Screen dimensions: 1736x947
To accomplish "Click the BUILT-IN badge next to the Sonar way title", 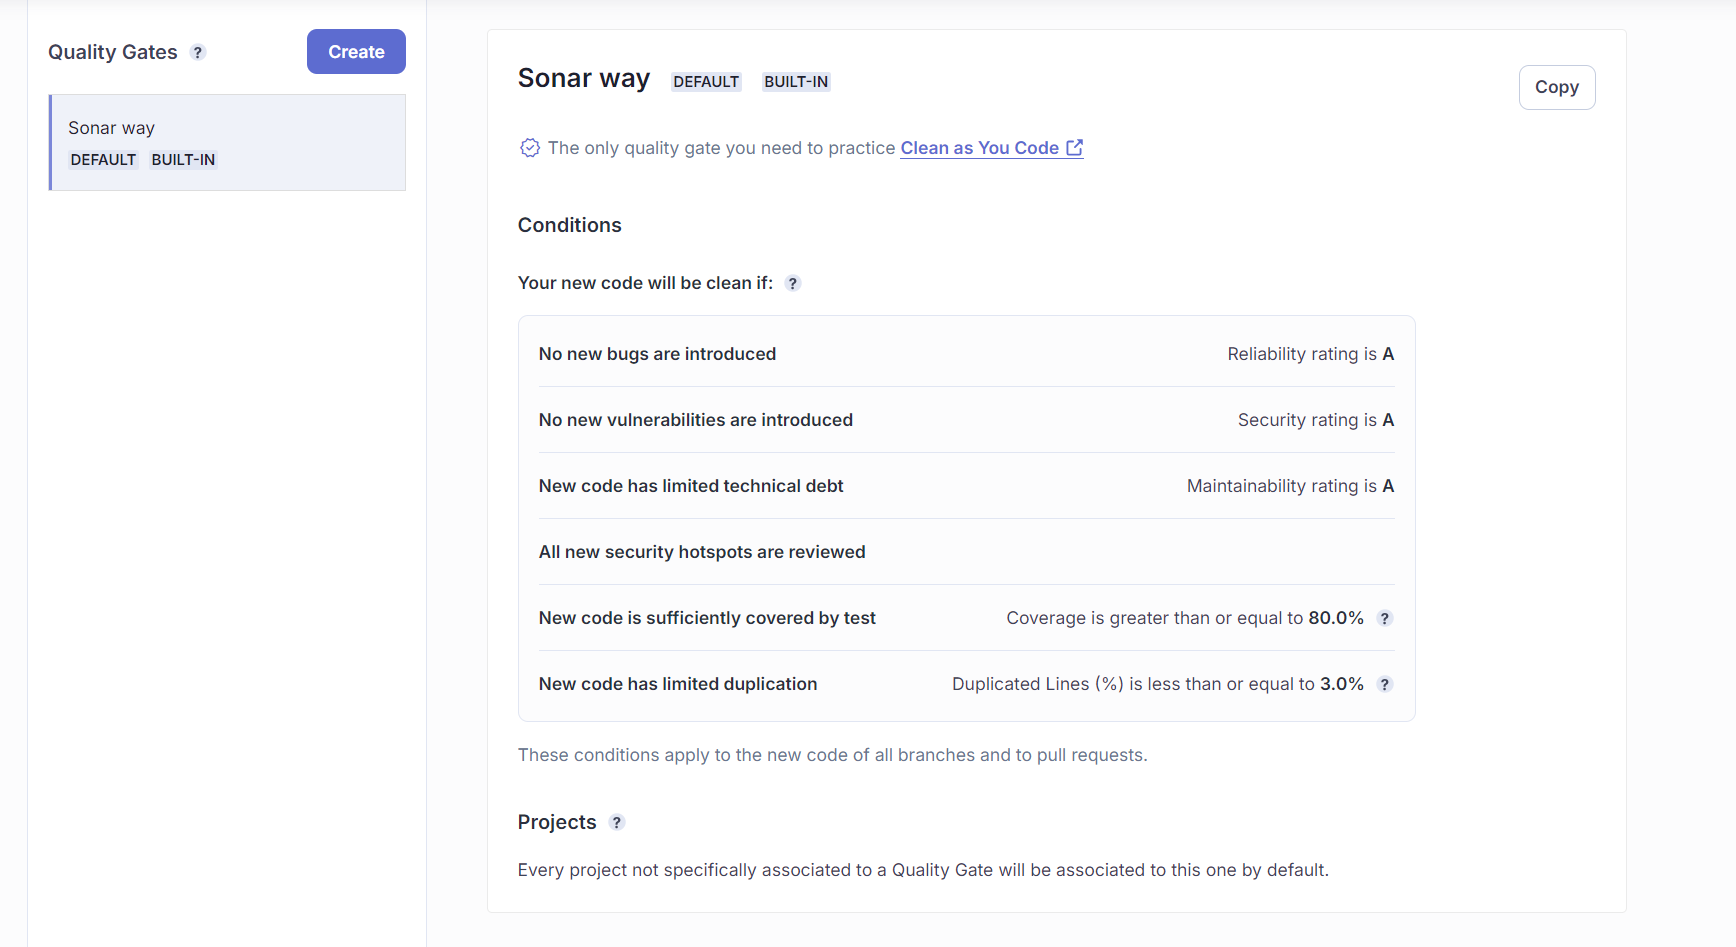I will (x=796, y=82).
